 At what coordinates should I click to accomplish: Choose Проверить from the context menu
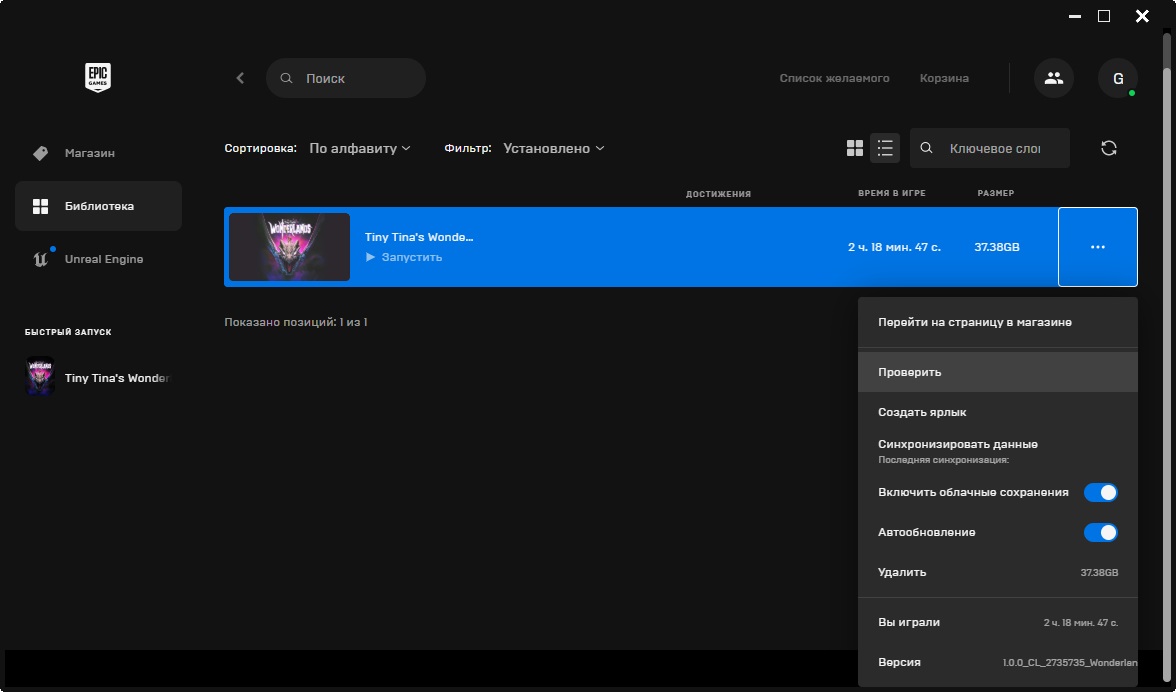(998, 372)
